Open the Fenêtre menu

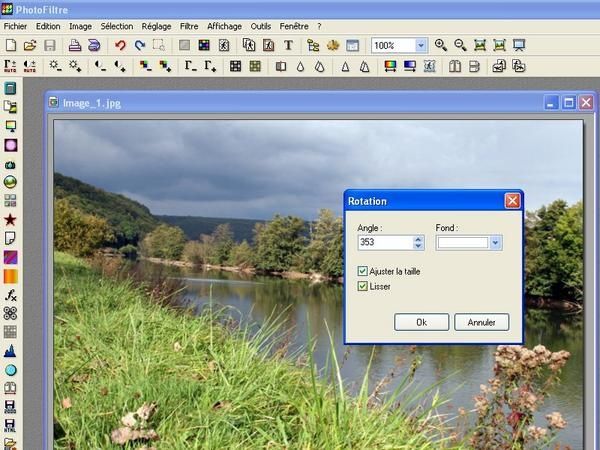pos(294,26)
